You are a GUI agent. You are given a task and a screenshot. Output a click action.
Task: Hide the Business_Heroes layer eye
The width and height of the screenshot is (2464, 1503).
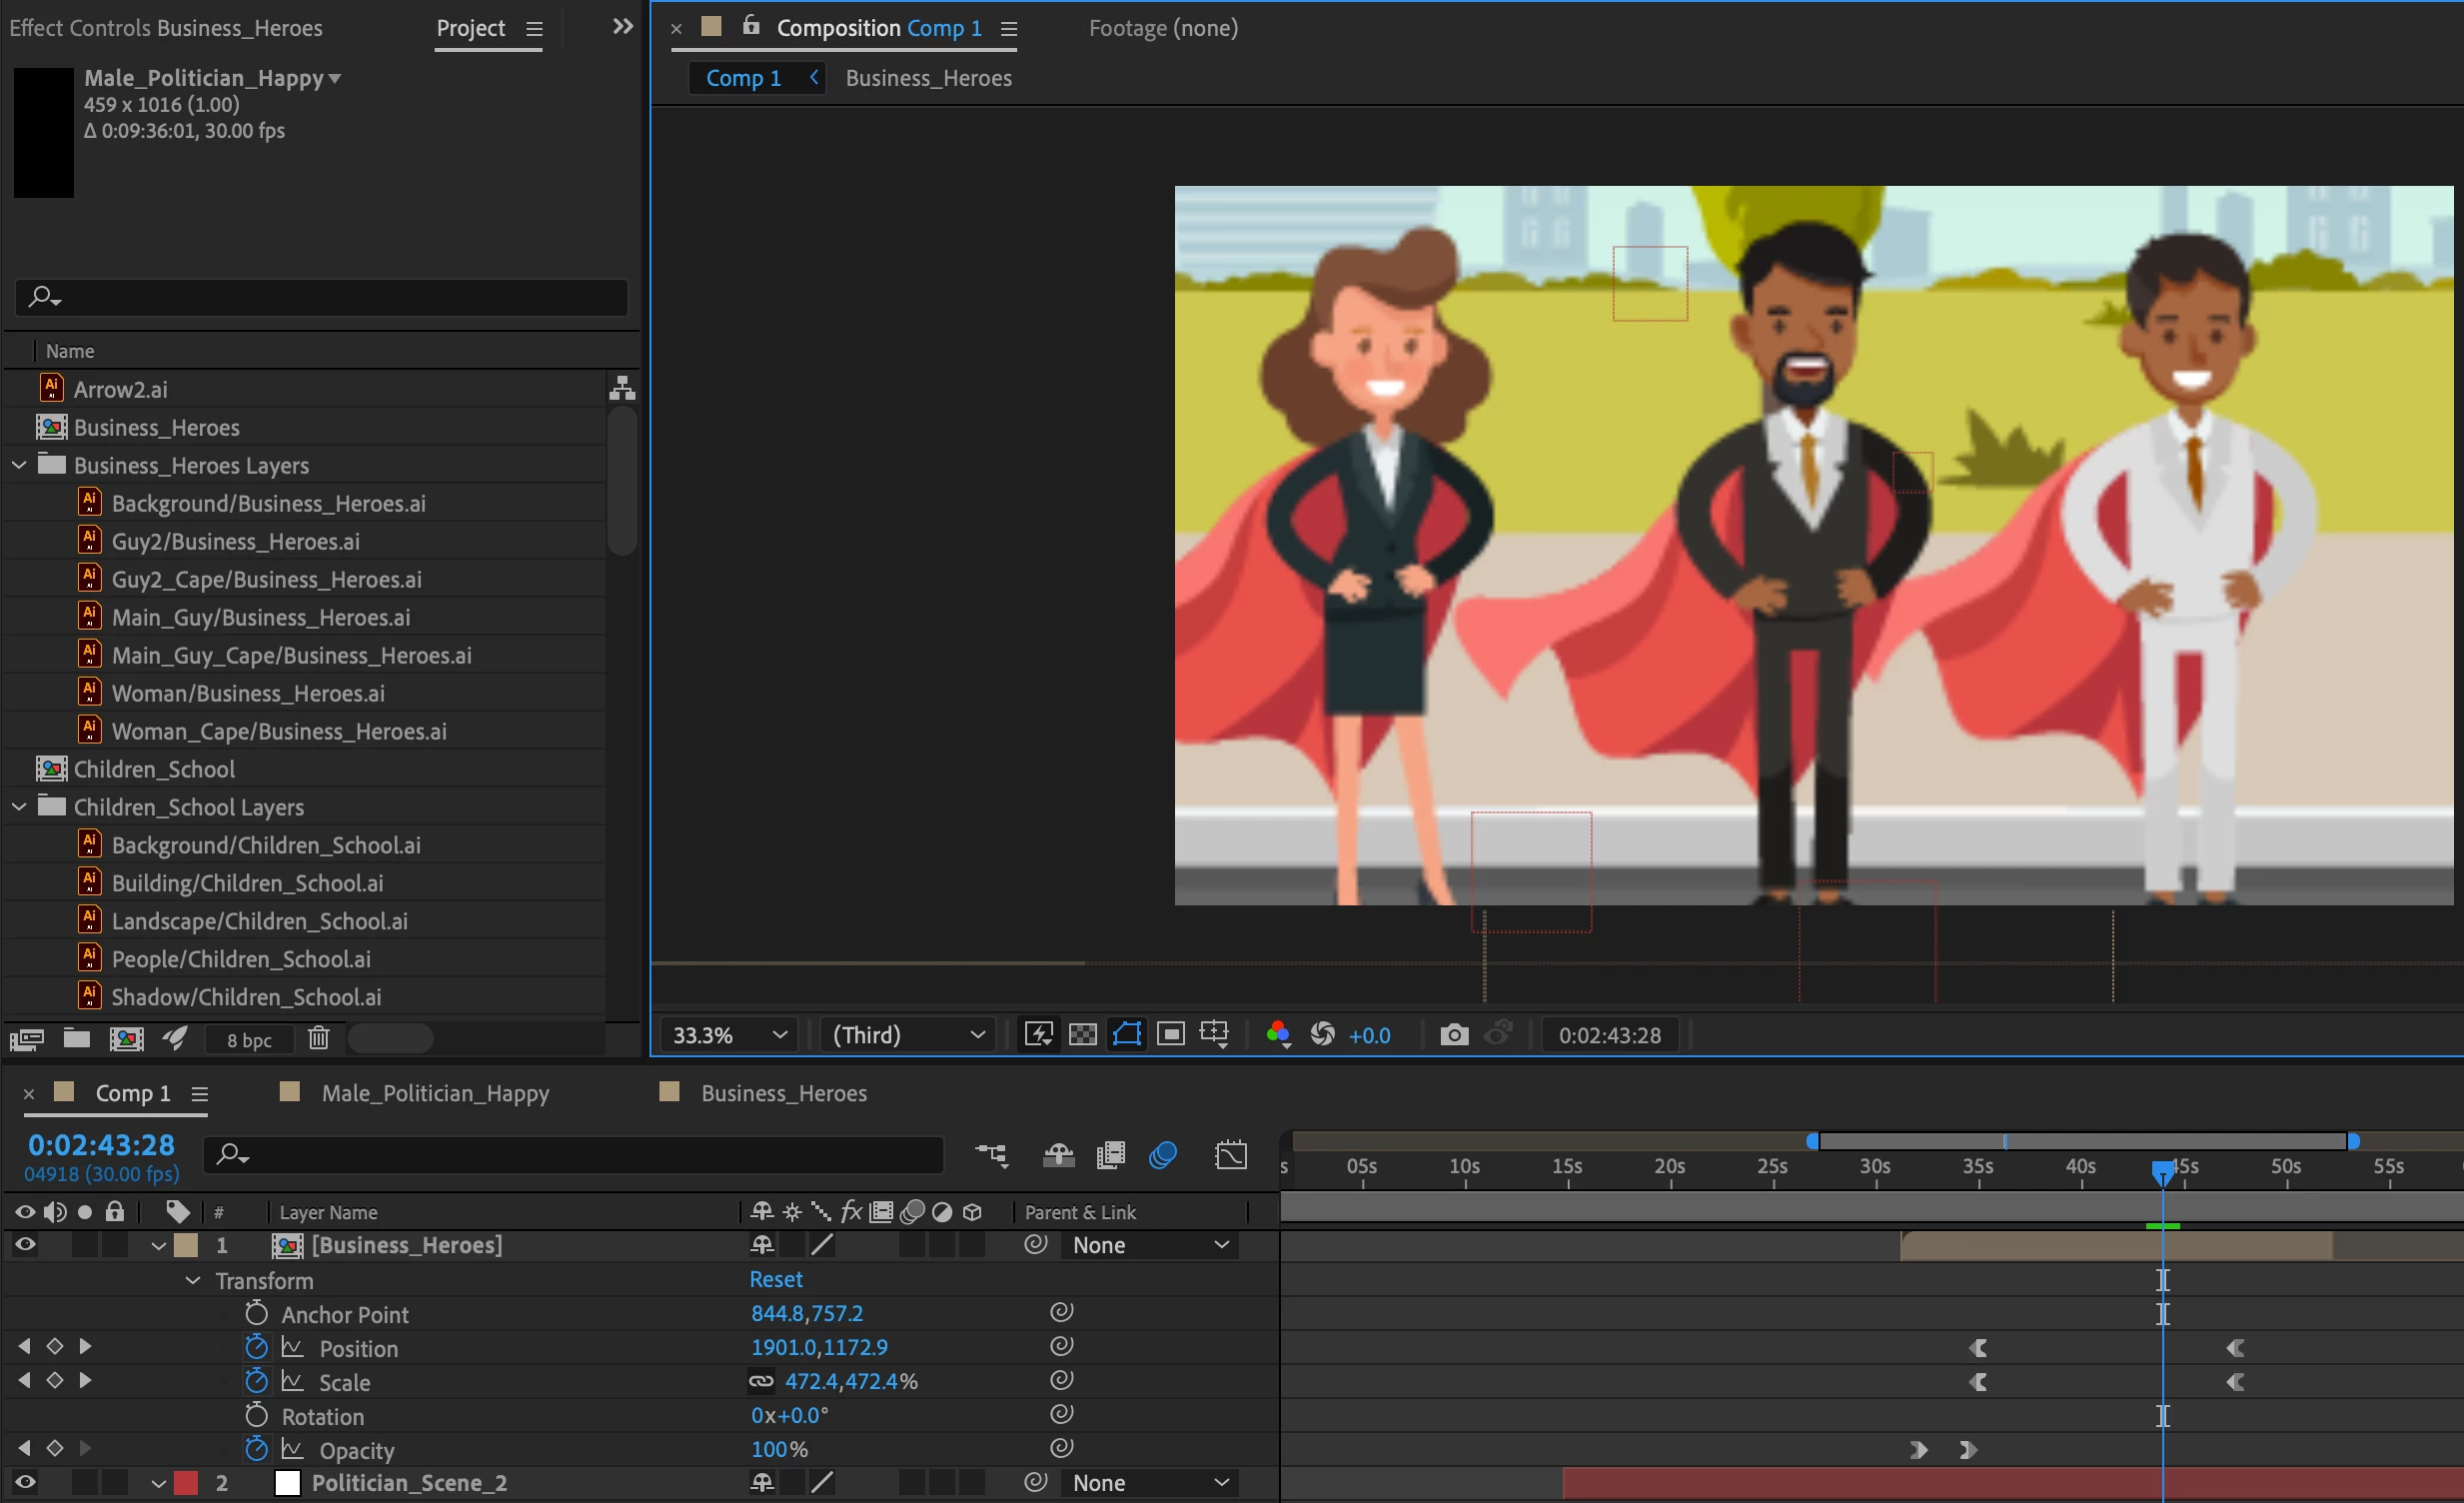(x=24, y=1244)
